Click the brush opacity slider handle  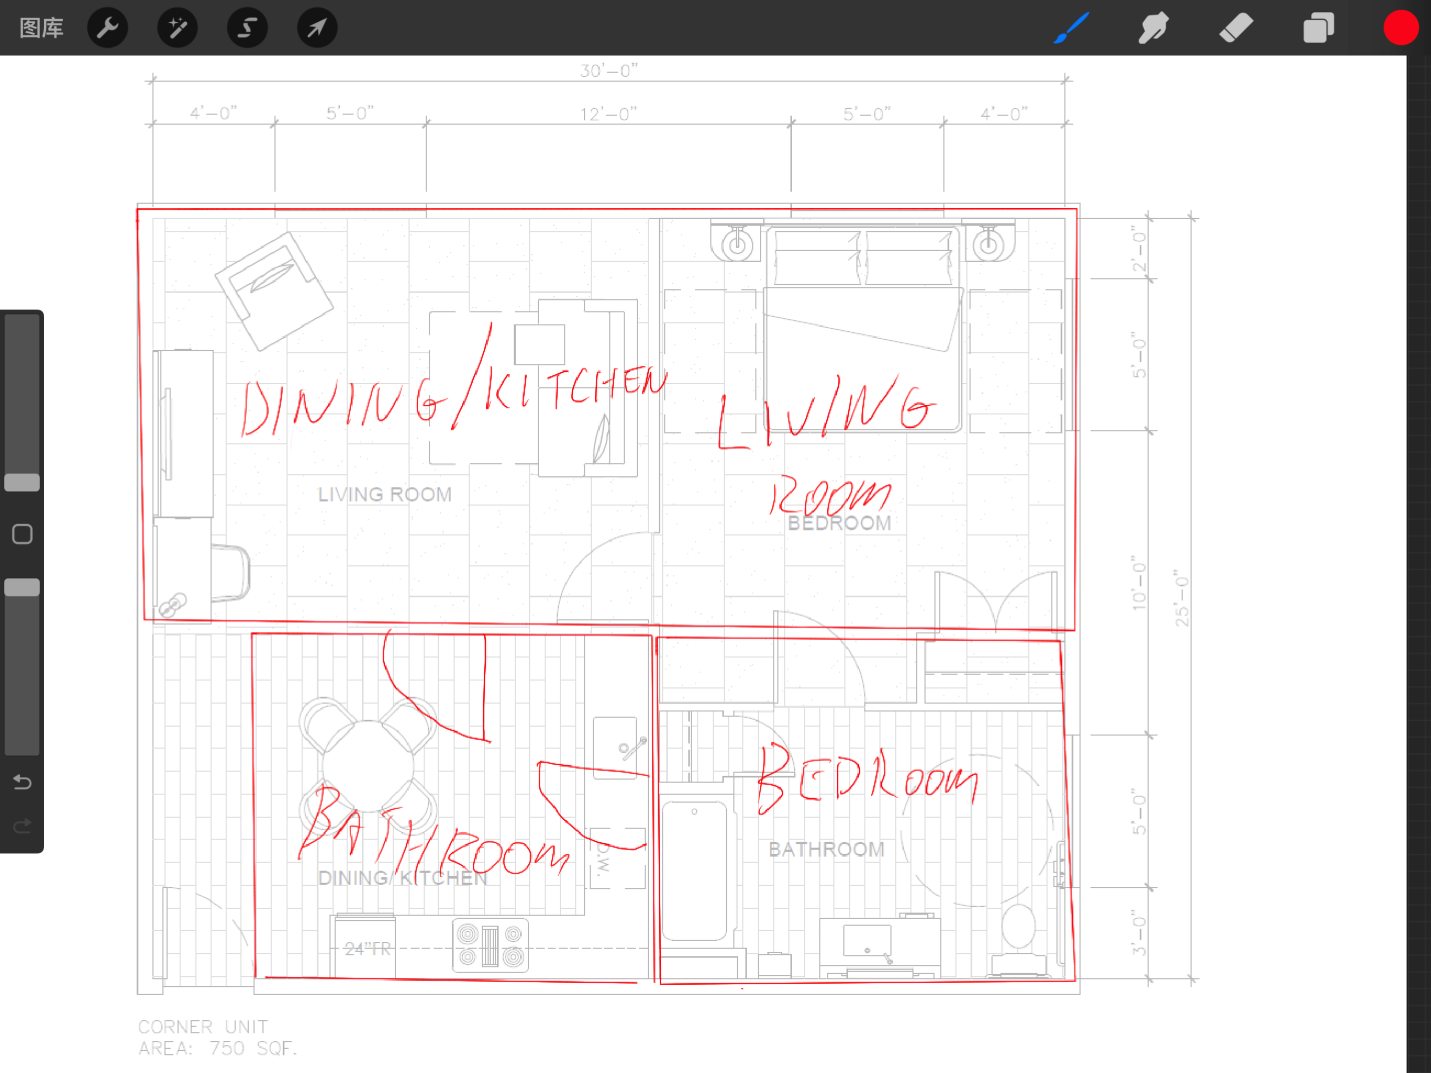click(x=22, y=587)
